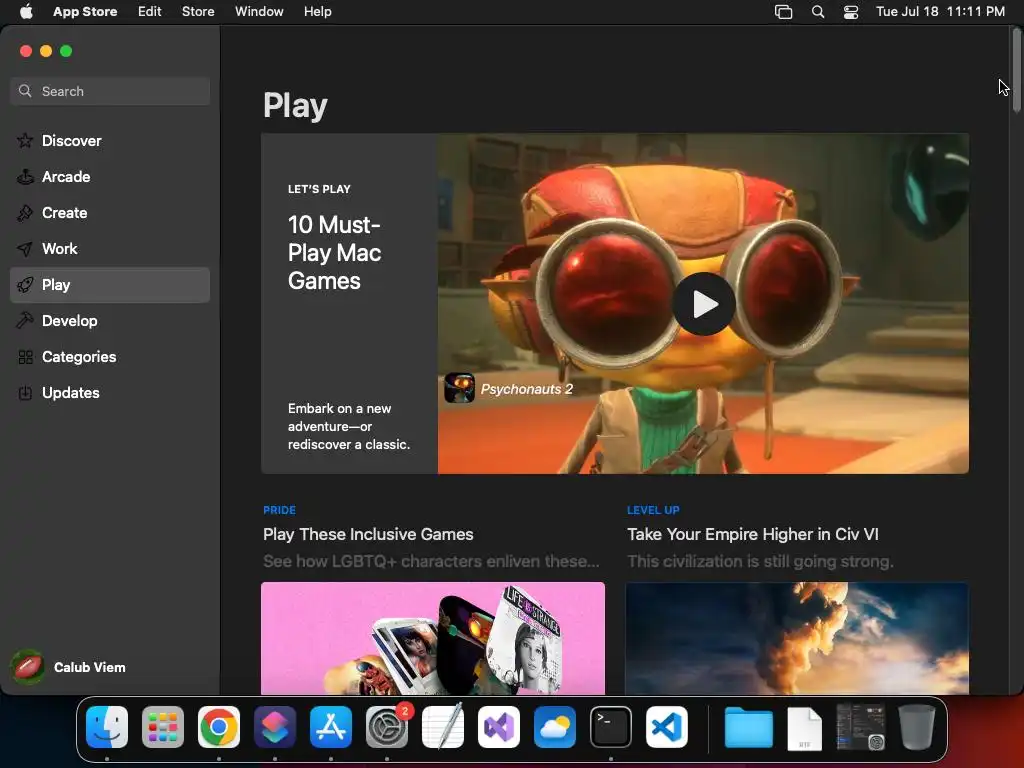The width and height of the screenshot is (1024, 768).
Task: Click the PRIDE category label
Action: click(280, 510)
